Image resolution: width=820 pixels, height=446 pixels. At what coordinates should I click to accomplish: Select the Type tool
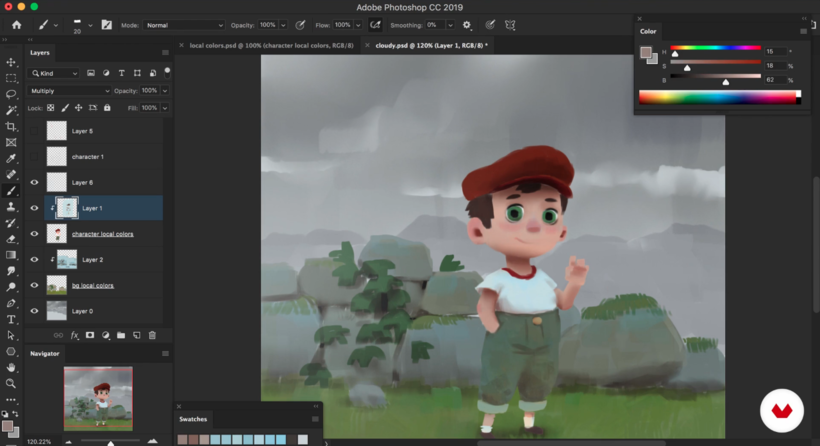[10, 319]
